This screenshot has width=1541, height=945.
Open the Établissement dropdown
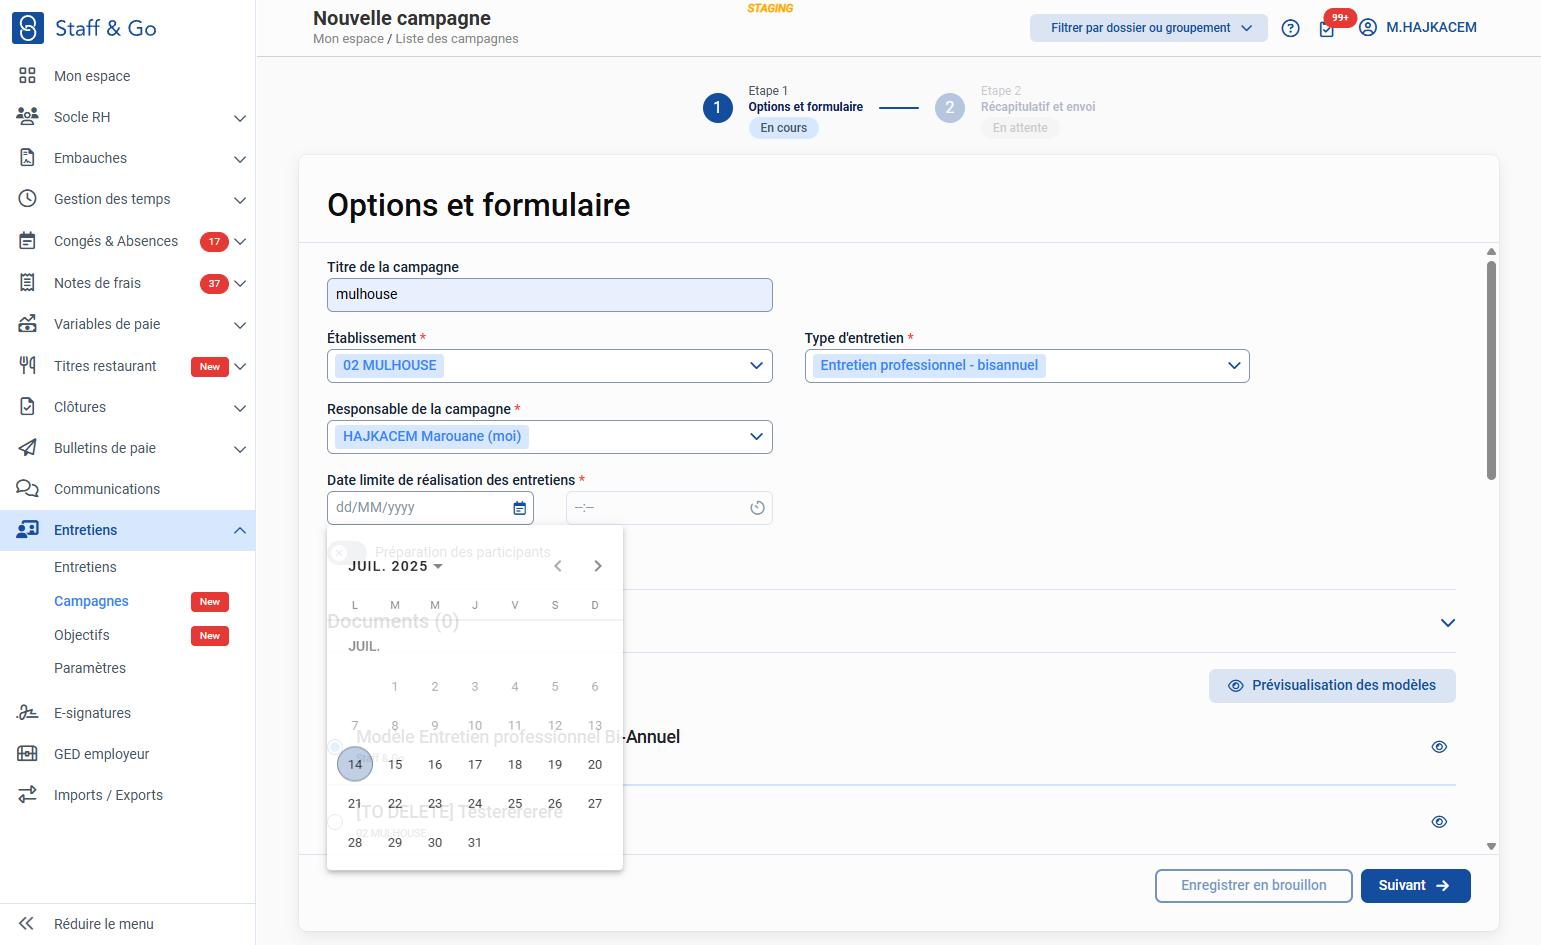point(550,366)
